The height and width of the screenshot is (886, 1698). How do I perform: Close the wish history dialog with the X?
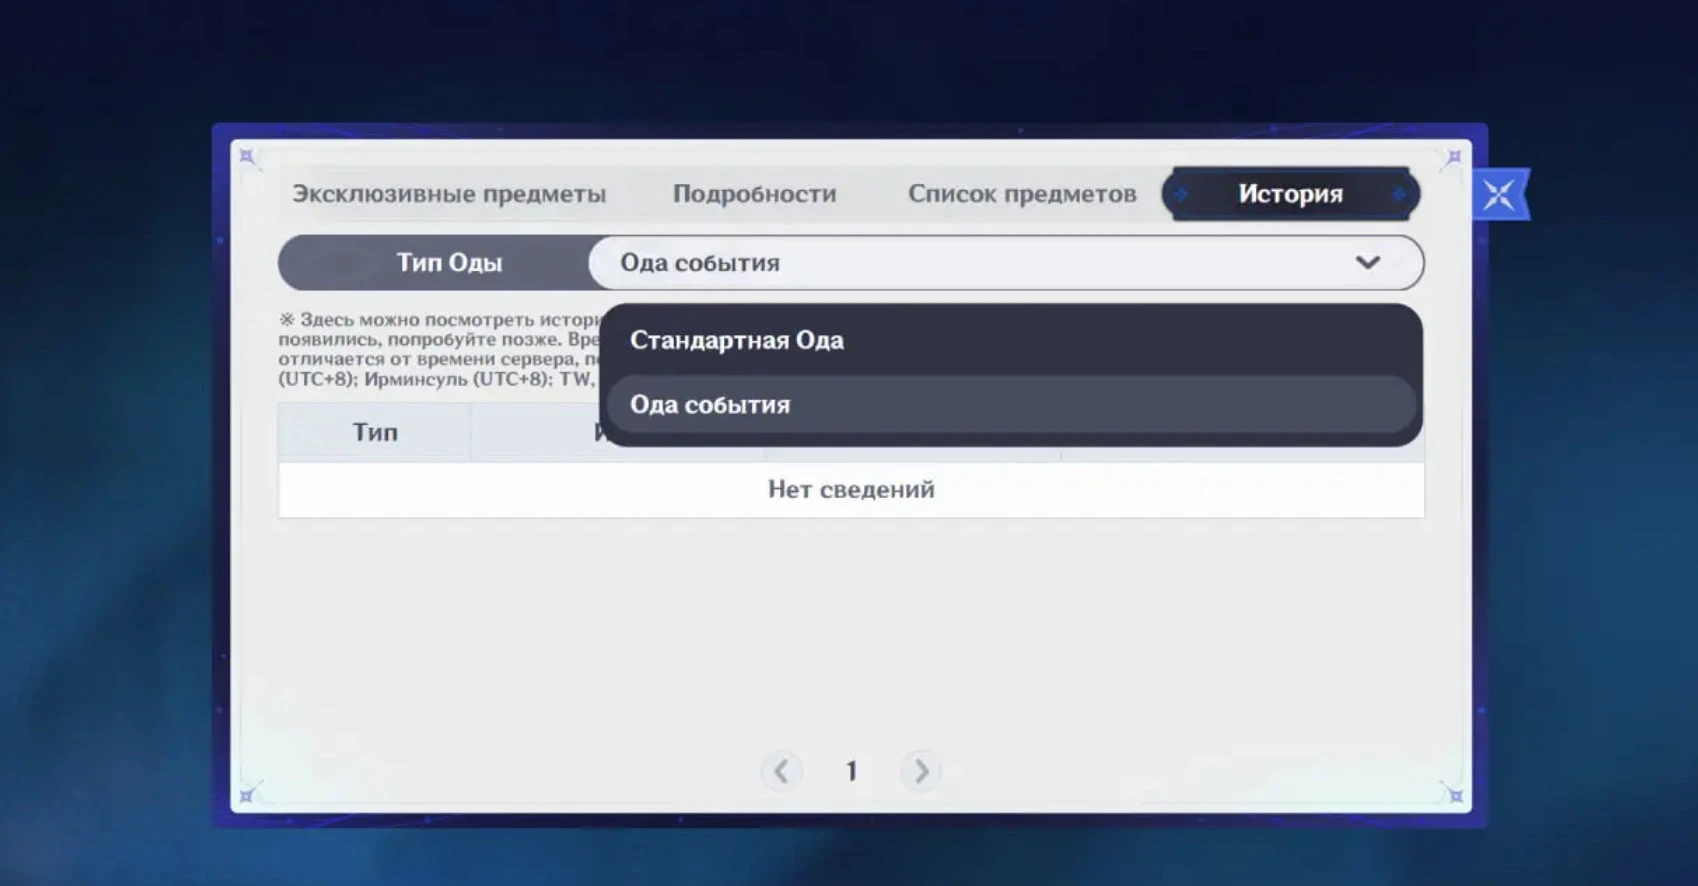point(1498,195)
